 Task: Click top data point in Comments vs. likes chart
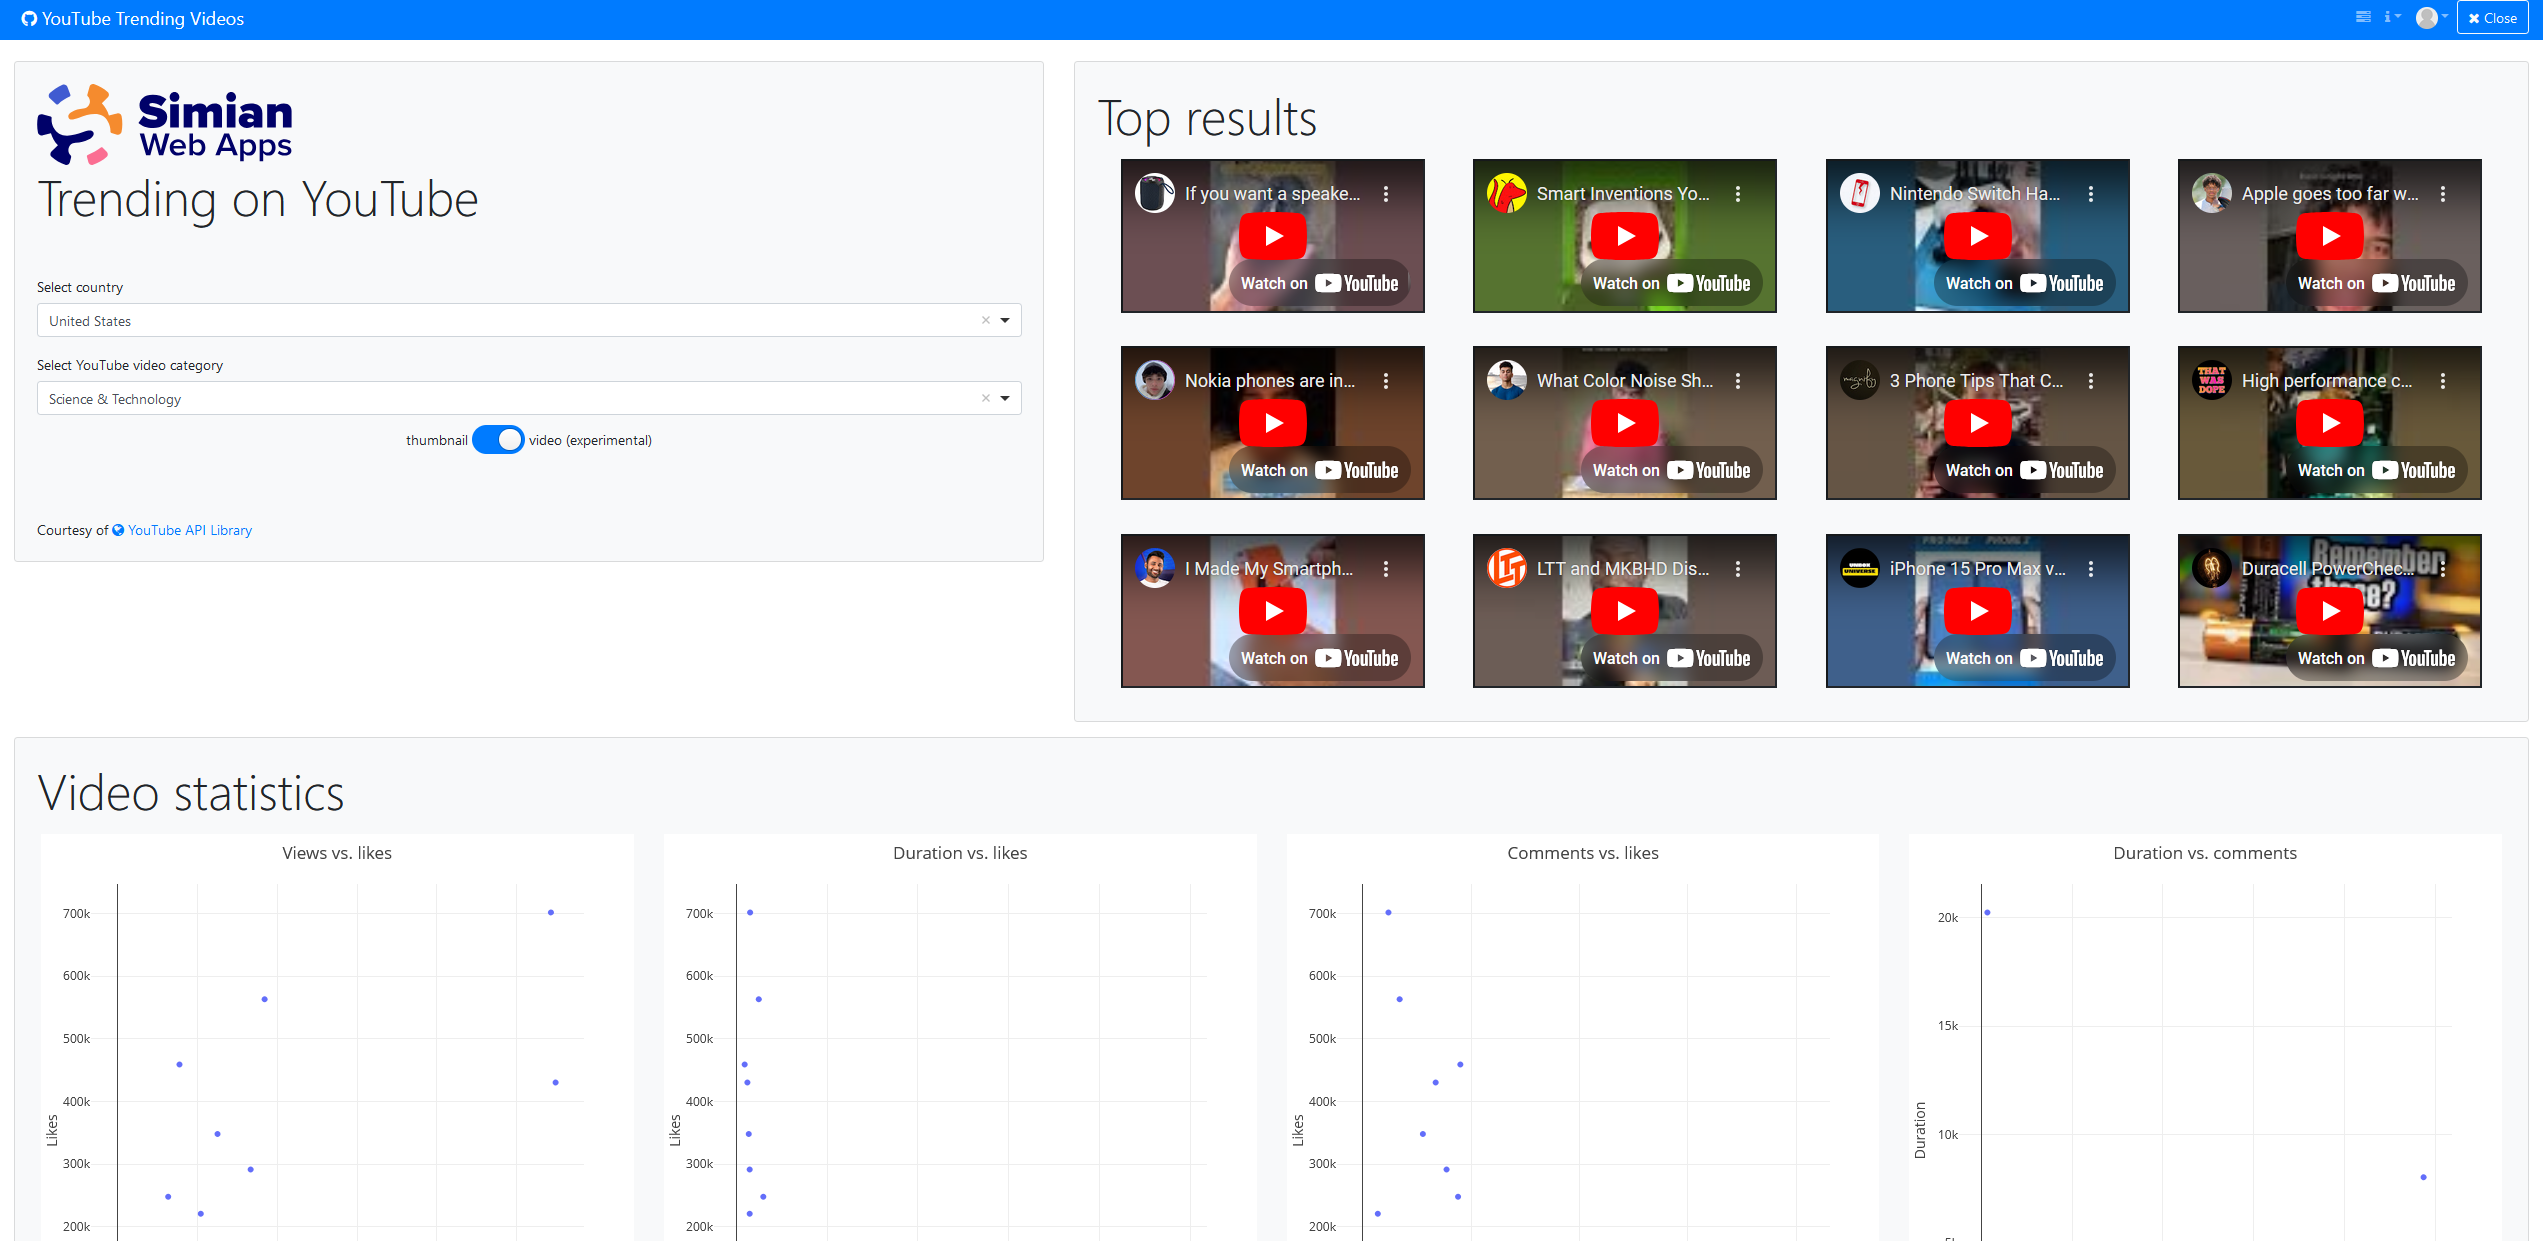(x=1388, y=912)
